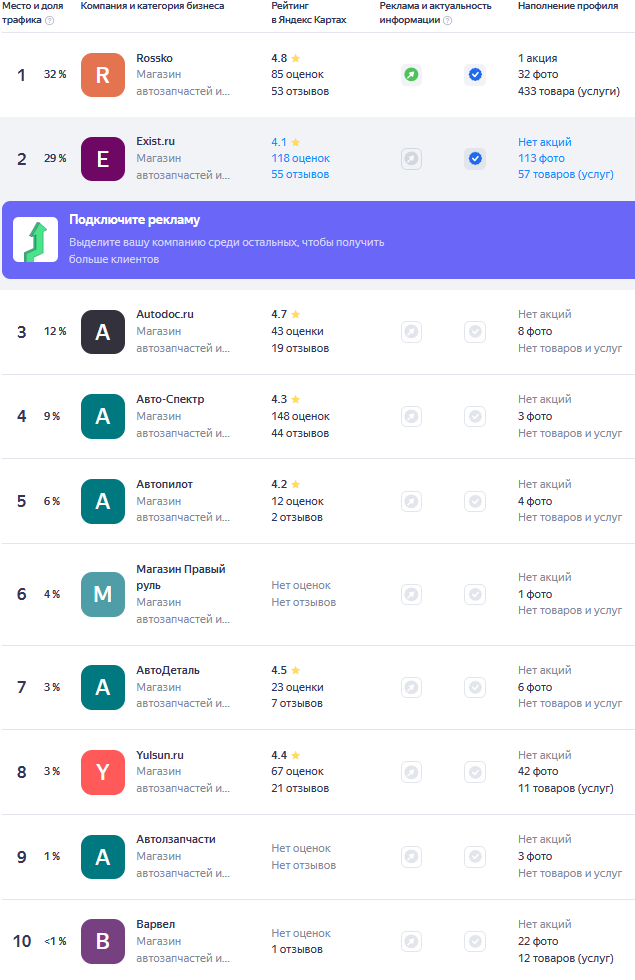Image resolution: width=635 pixels, height=980 pixels.
Task: Open the '57 товаров (услуг)' link
Action: [x=565, y=174]
